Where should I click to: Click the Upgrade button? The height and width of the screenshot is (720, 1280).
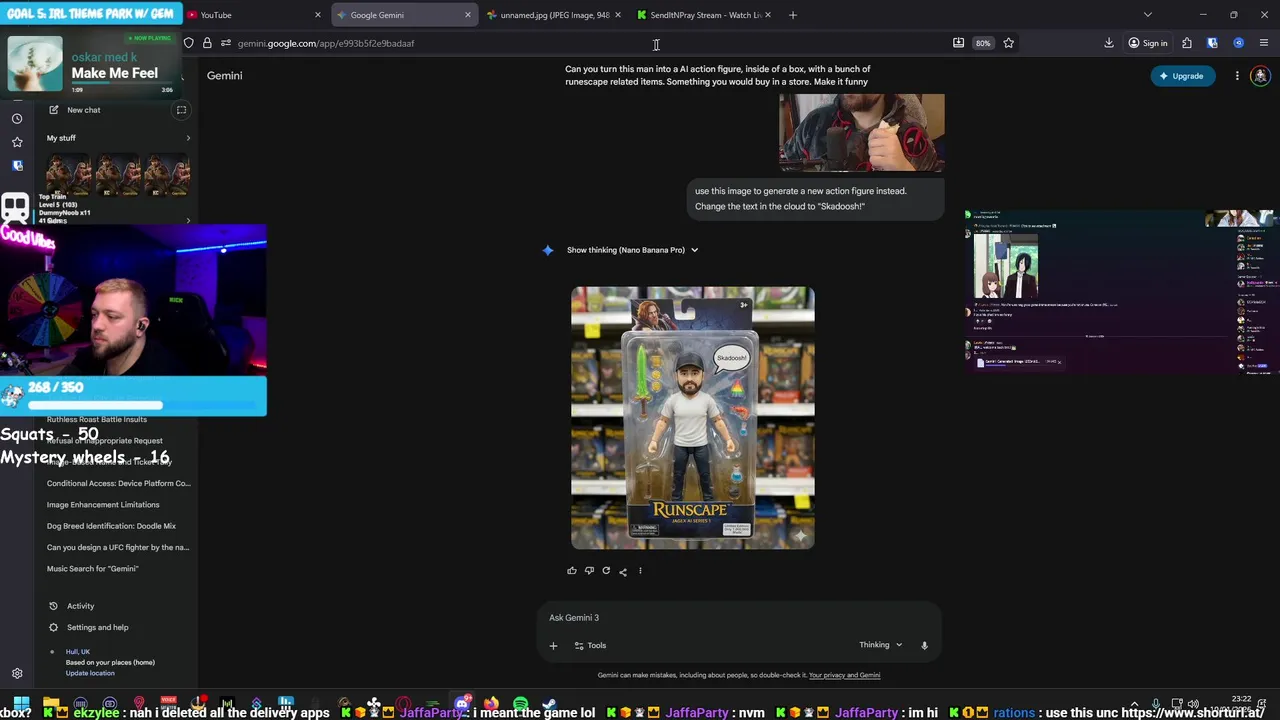[x=1183, y=76]
